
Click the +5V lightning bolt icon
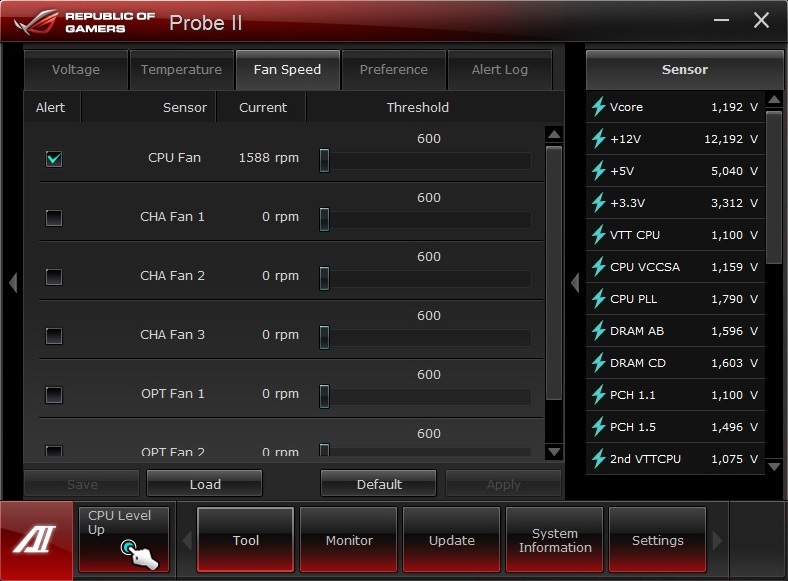pyautogui.click(x=599, y=171)
